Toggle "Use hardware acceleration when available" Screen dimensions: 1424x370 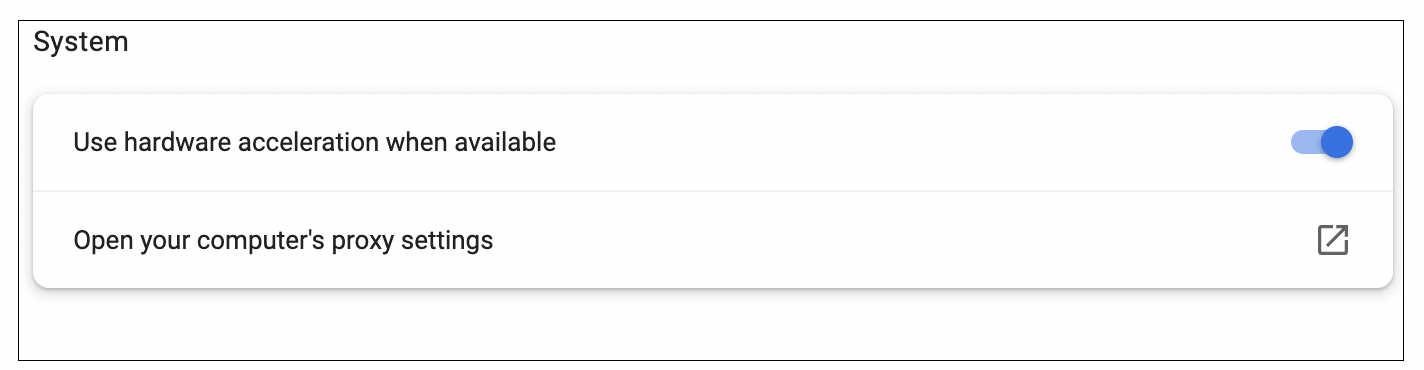pyautogui.click(x=1322, y=142)
